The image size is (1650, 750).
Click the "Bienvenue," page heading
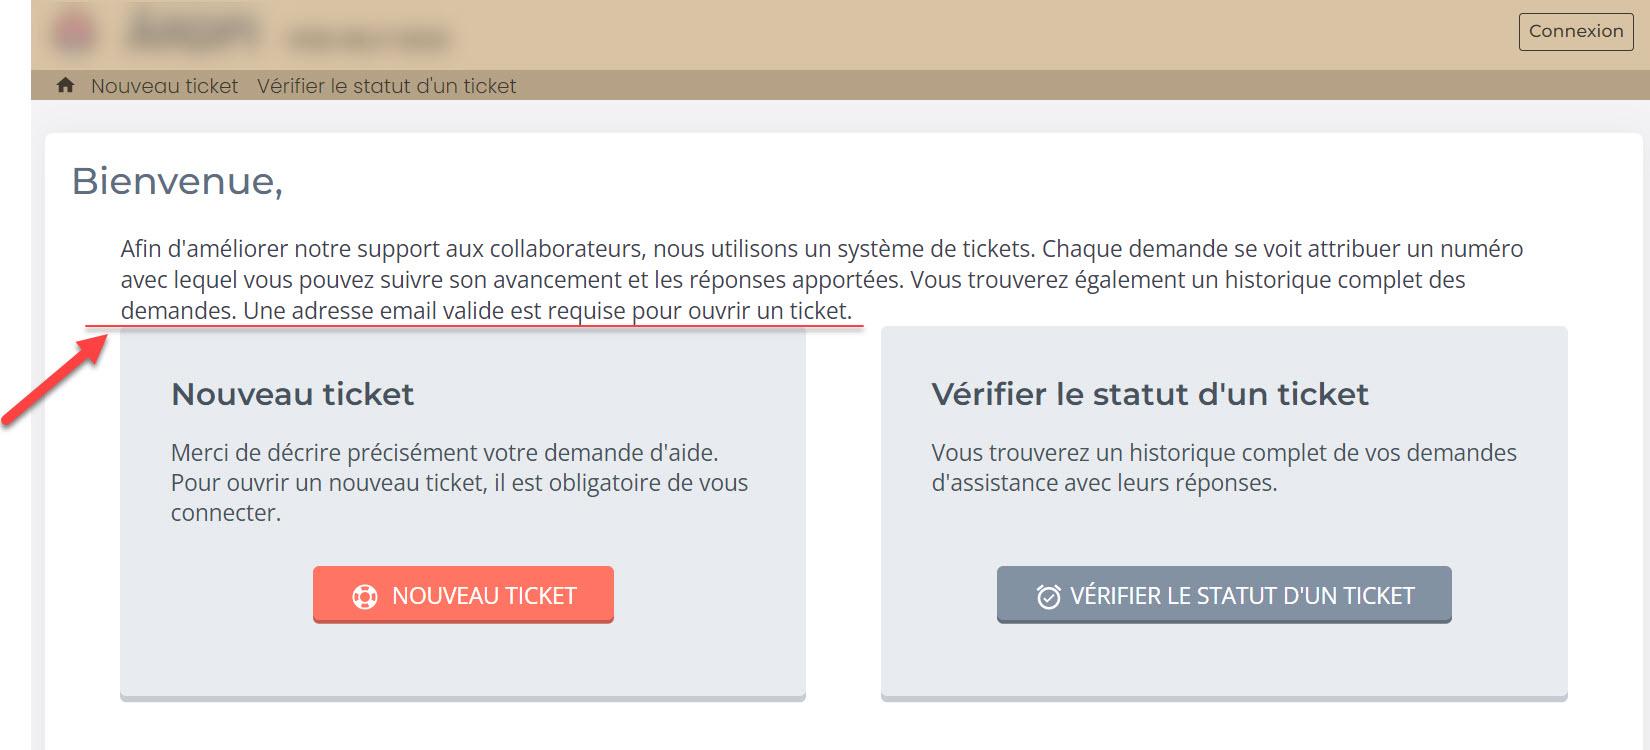[177, 181]
